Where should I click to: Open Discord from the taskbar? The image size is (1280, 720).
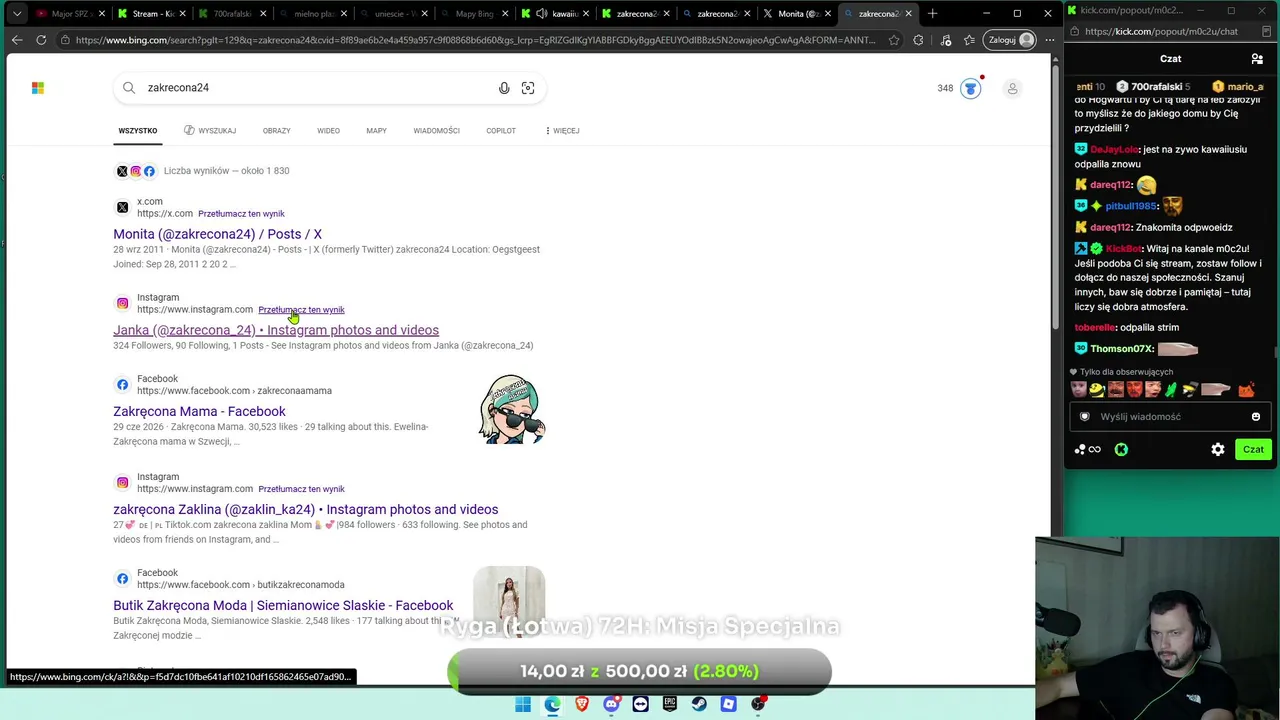[x=611, y=705]
